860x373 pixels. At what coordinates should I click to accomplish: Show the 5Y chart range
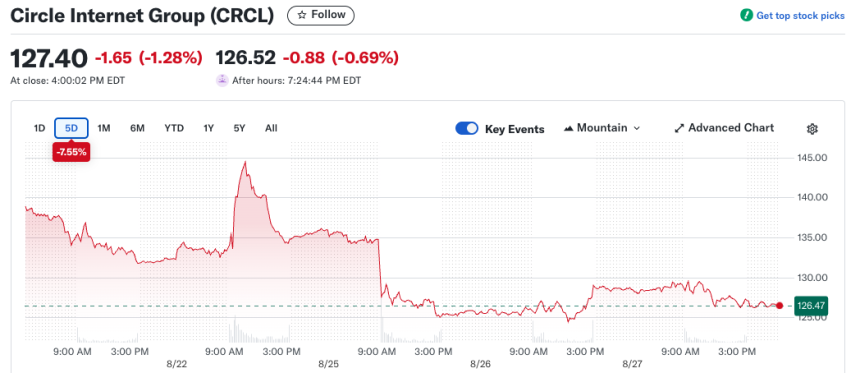[x=239, y=128]
